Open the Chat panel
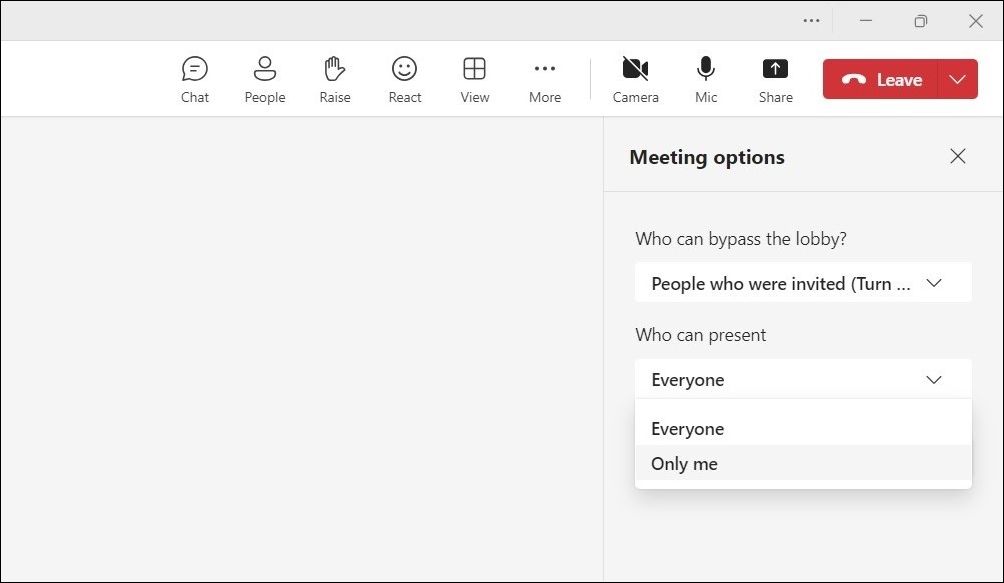1004x583 pixels. pos(194,79)
